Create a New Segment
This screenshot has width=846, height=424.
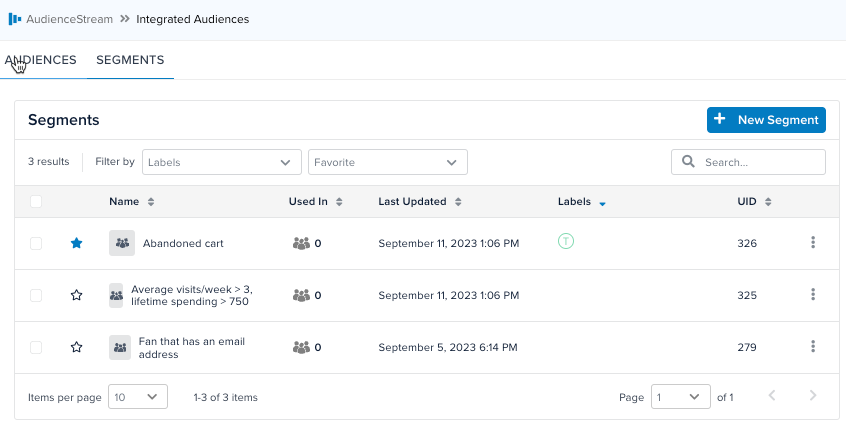point(766,120)
